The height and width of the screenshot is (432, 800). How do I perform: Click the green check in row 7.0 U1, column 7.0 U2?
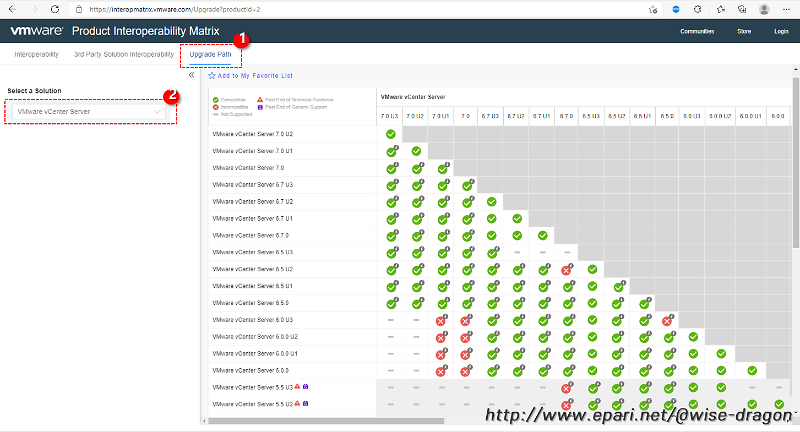point(416,151)
